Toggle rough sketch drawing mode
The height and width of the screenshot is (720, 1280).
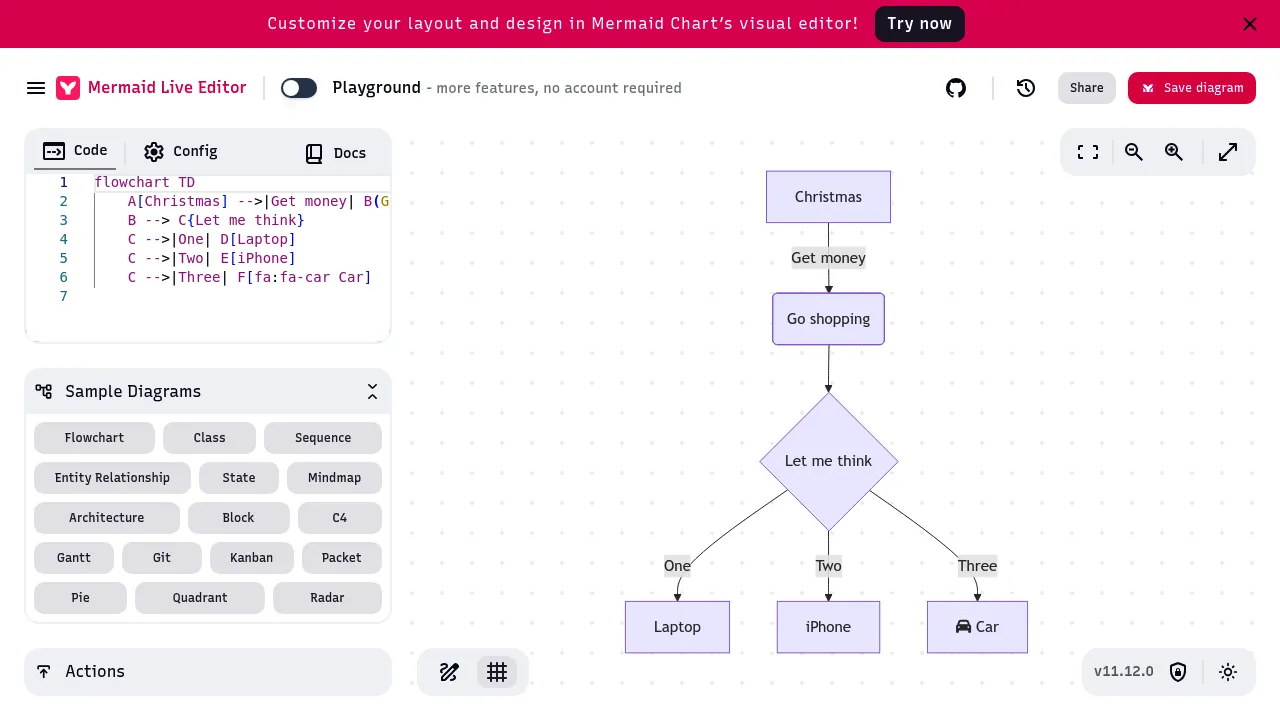coord(449,672)
